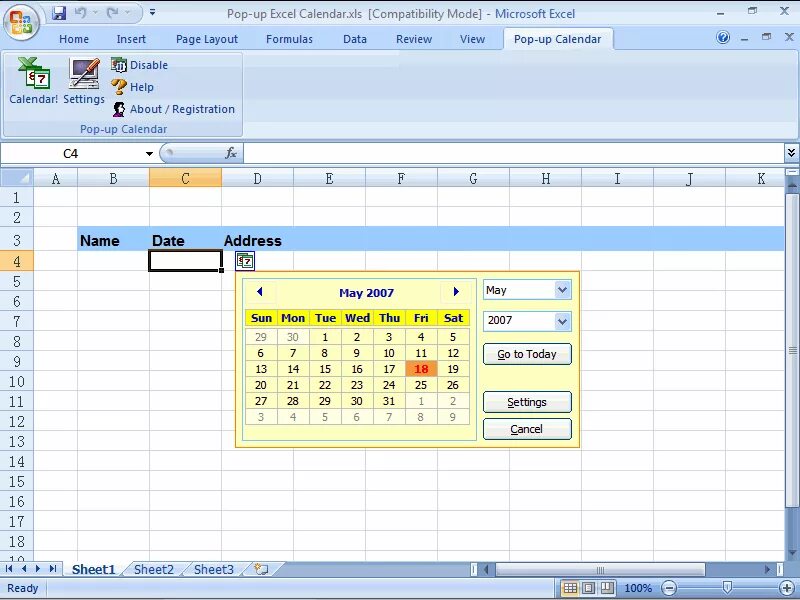Viewport: 800px width, 600px height.
Task: Open the Formulas tab
Action: click(x=289, y=39)
